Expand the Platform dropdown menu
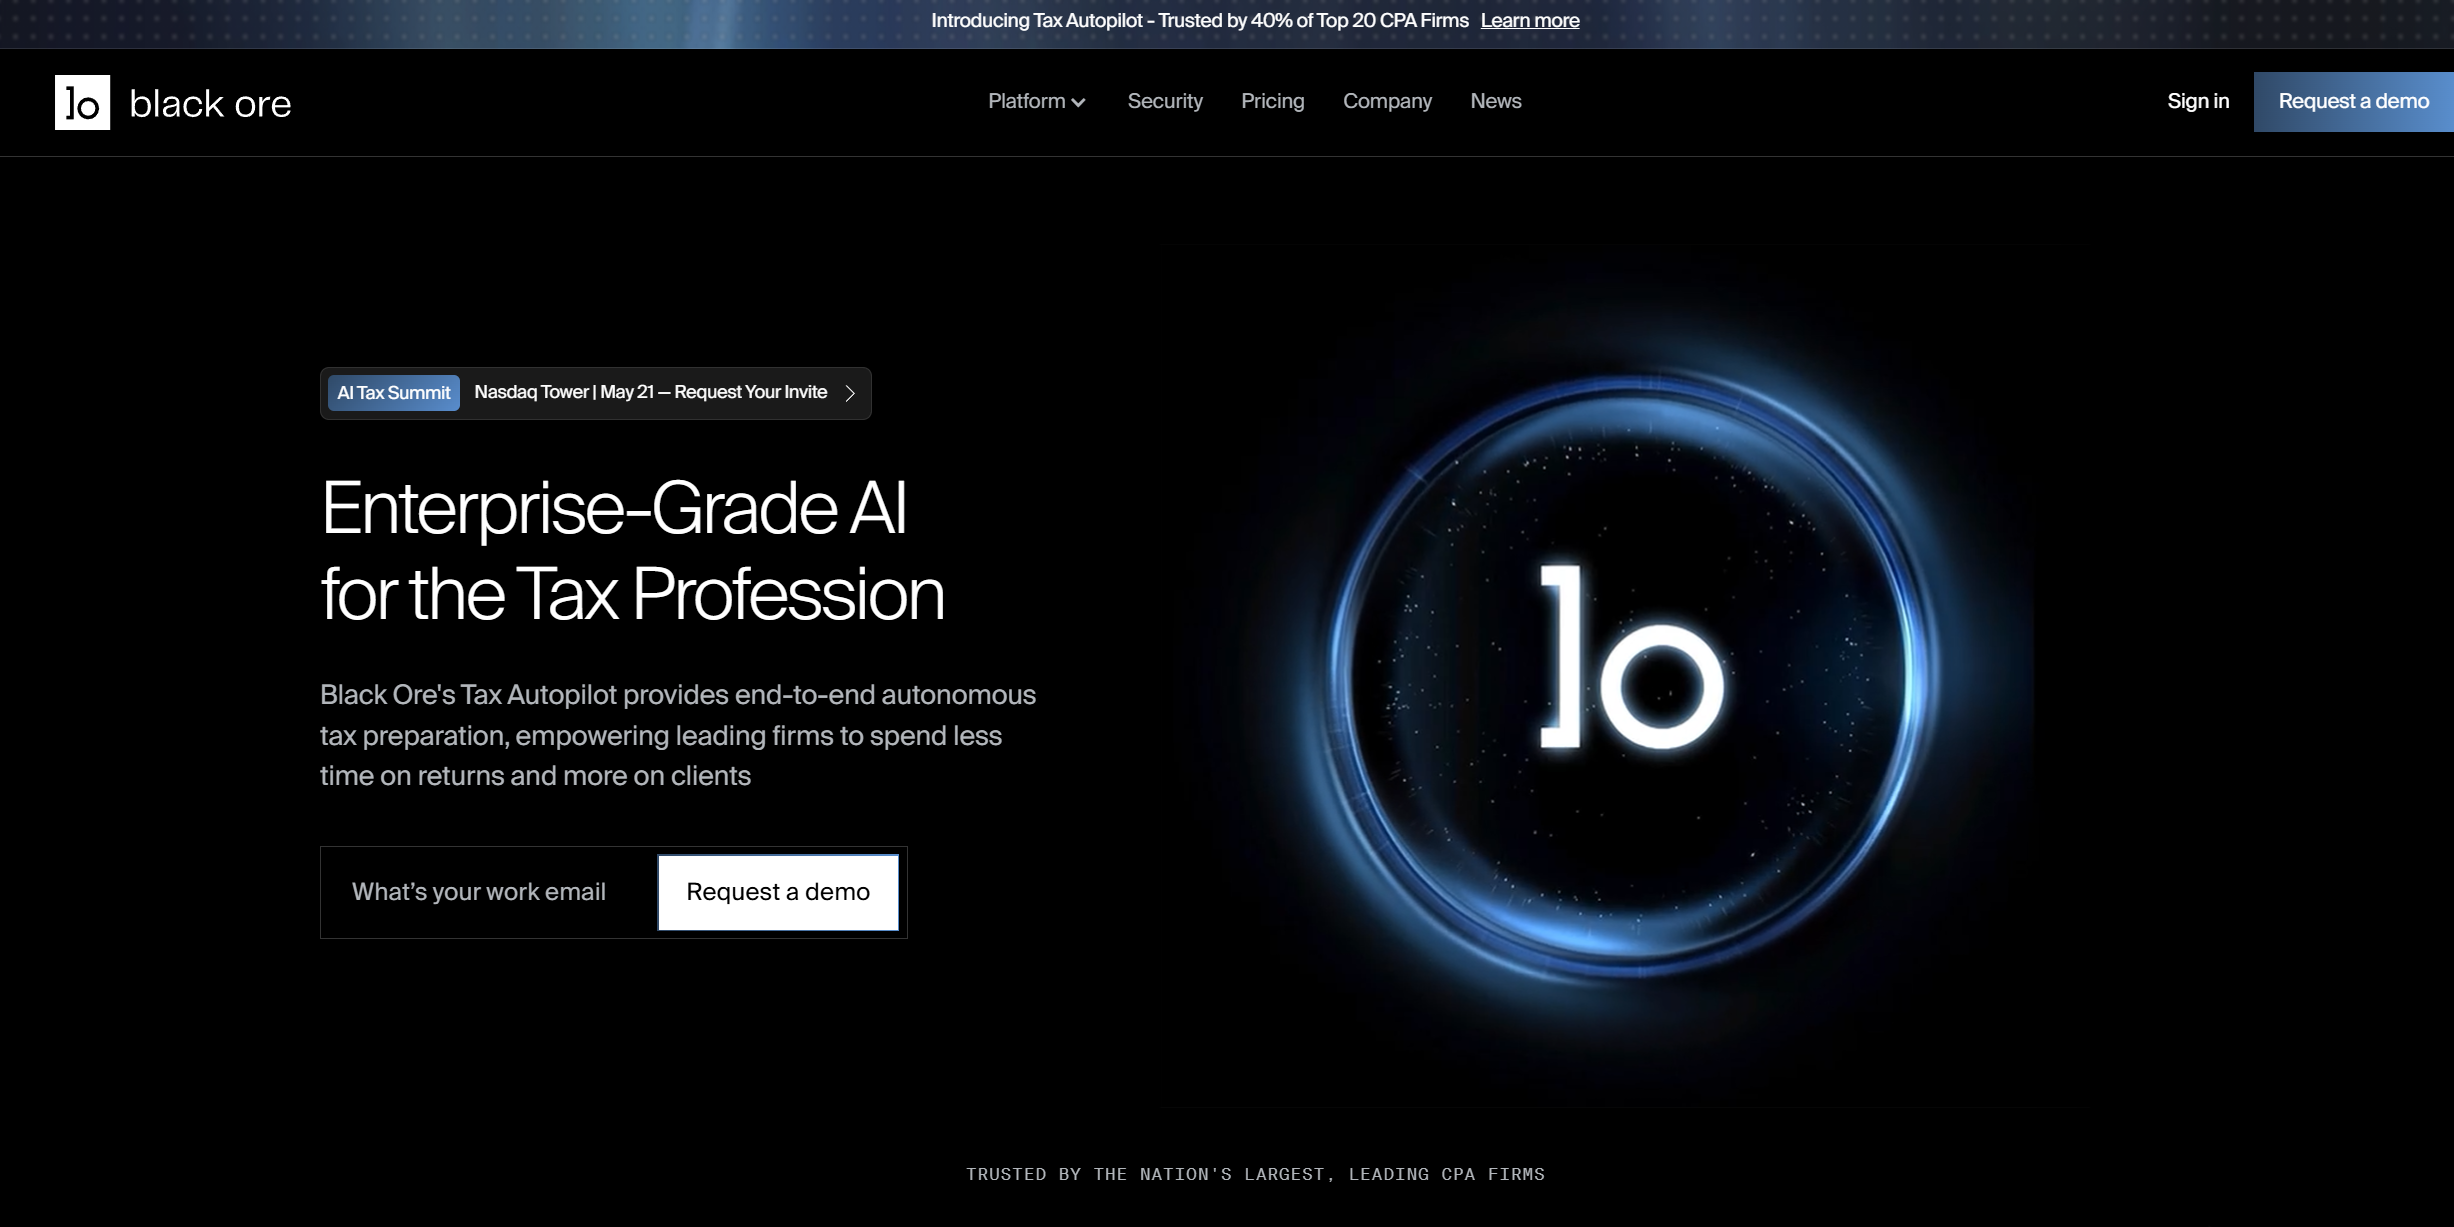2454x1227 pixels. point(1037,101)
